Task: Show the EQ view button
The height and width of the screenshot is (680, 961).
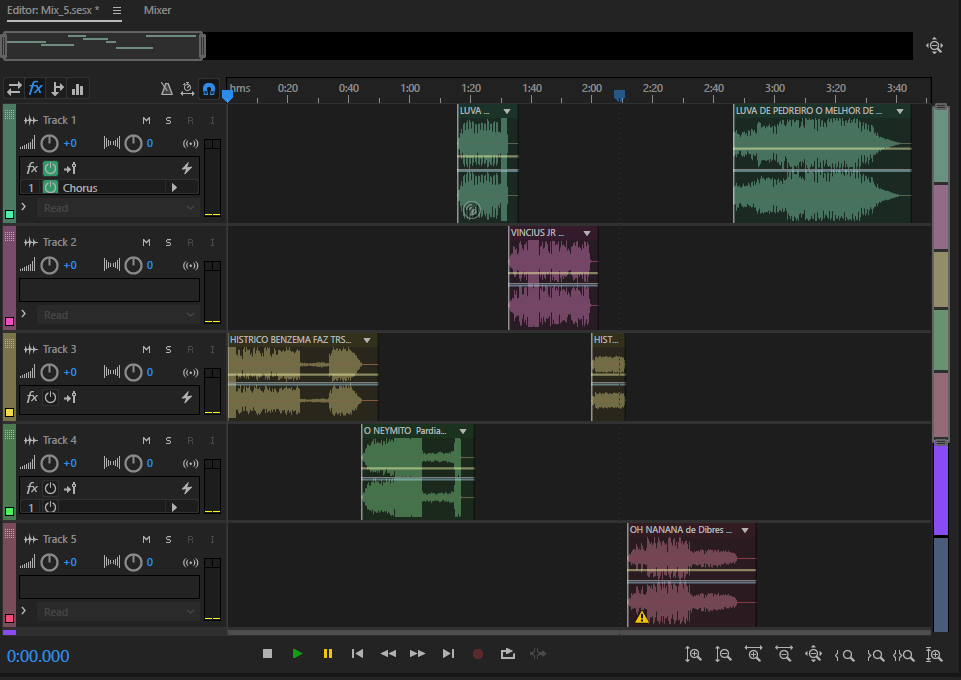Action: click(78, 88)
